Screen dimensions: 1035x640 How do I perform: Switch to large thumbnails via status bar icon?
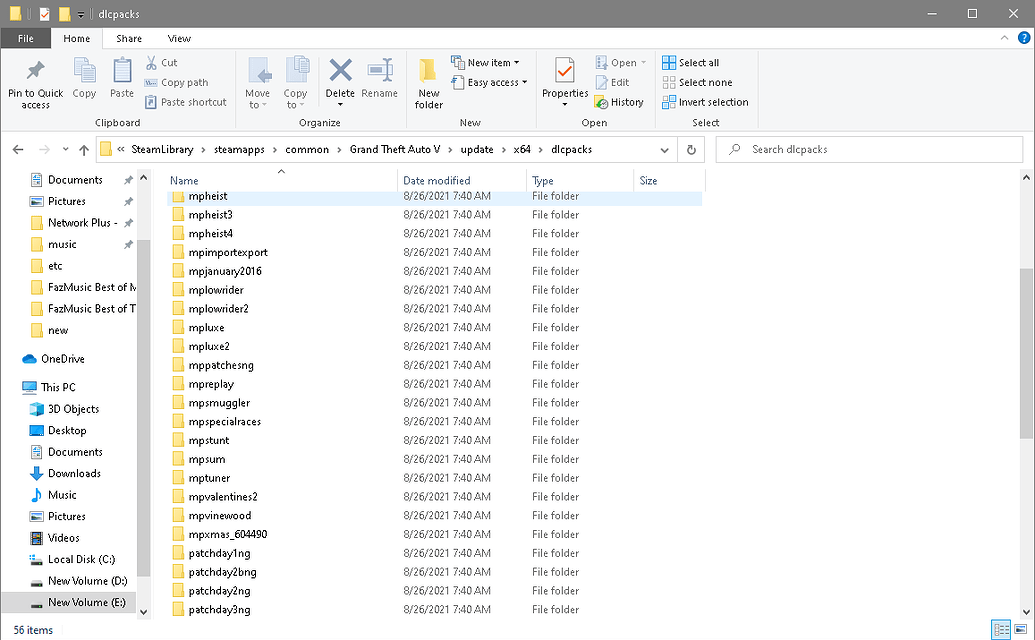[x=1021, y=629]
